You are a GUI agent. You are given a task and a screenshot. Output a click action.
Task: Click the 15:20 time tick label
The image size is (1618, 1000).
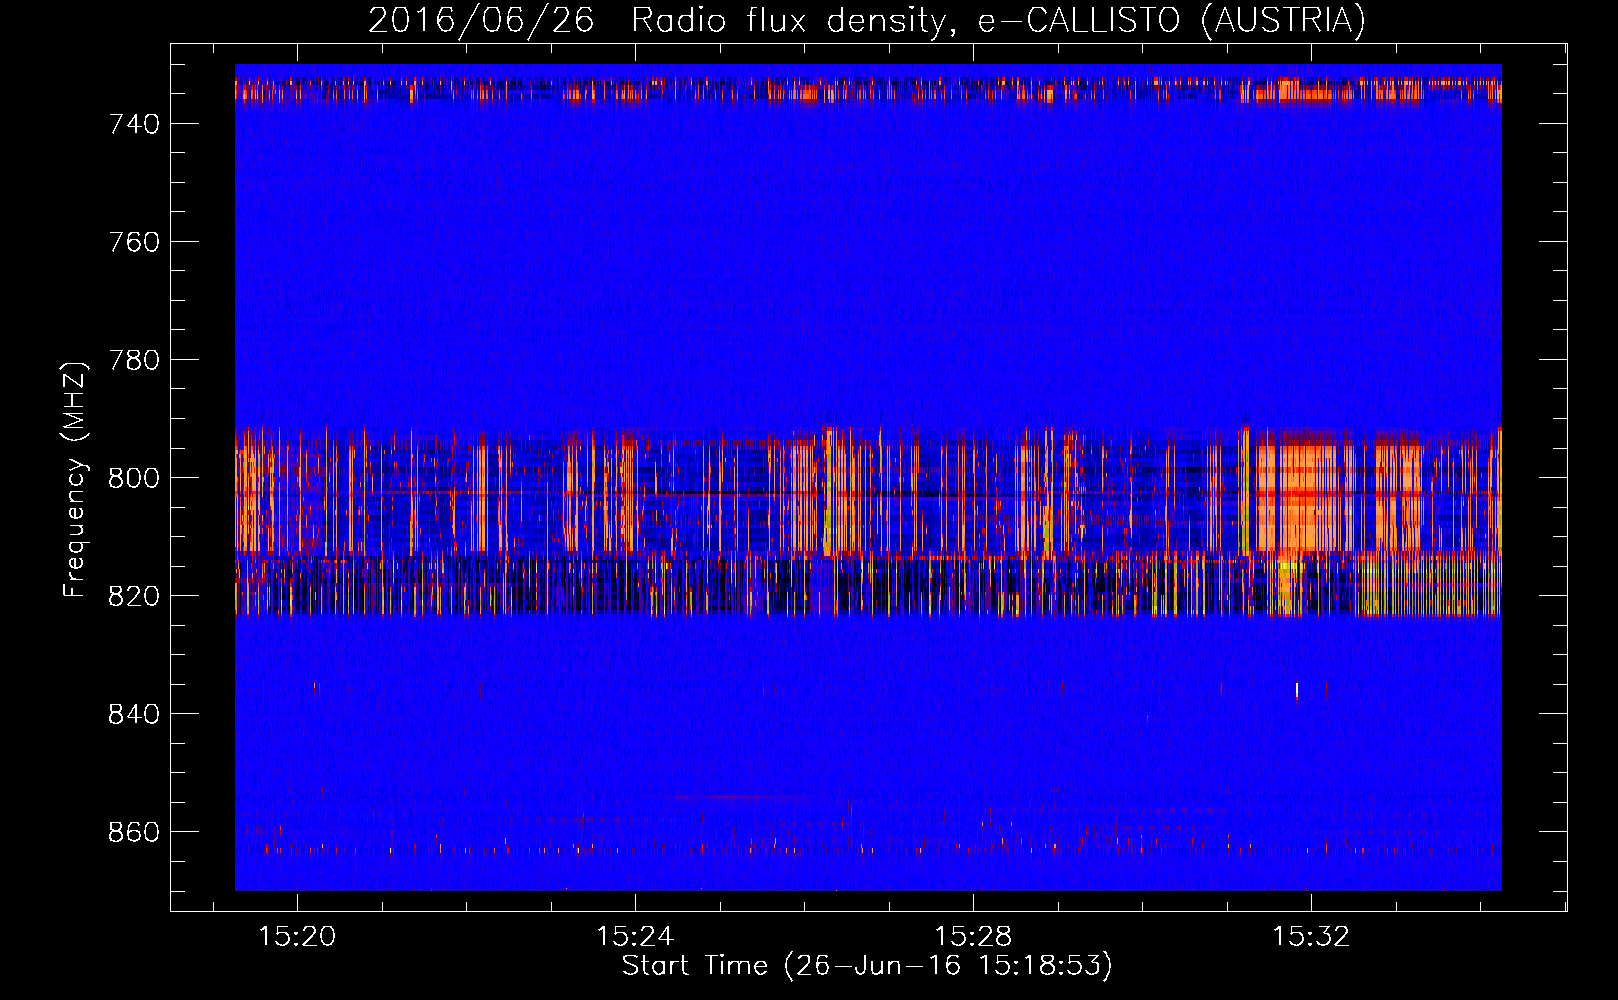coord(297,937)
